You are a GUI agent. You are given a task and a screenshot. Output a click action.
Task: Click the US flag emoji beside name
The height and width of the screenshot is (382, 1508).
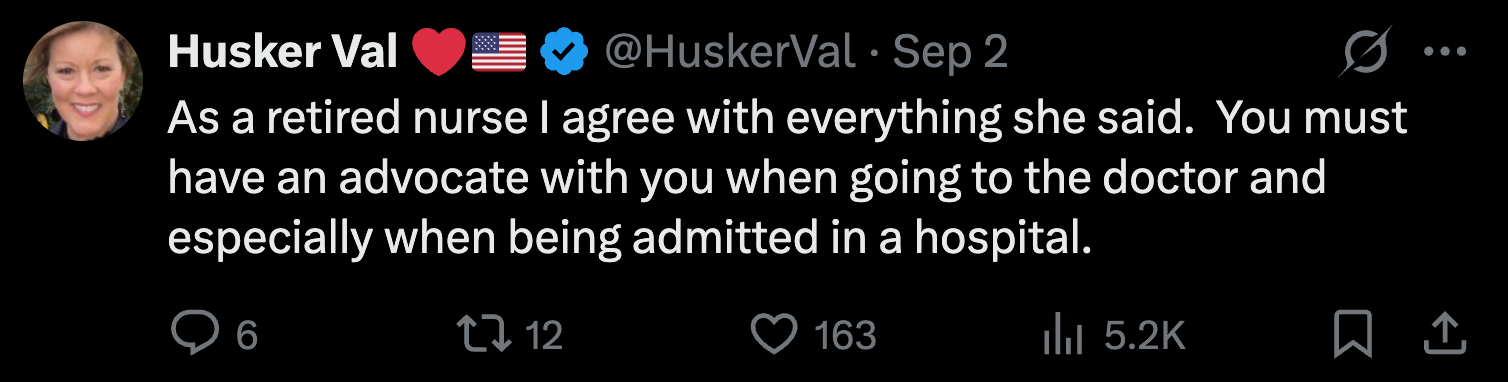498,53
